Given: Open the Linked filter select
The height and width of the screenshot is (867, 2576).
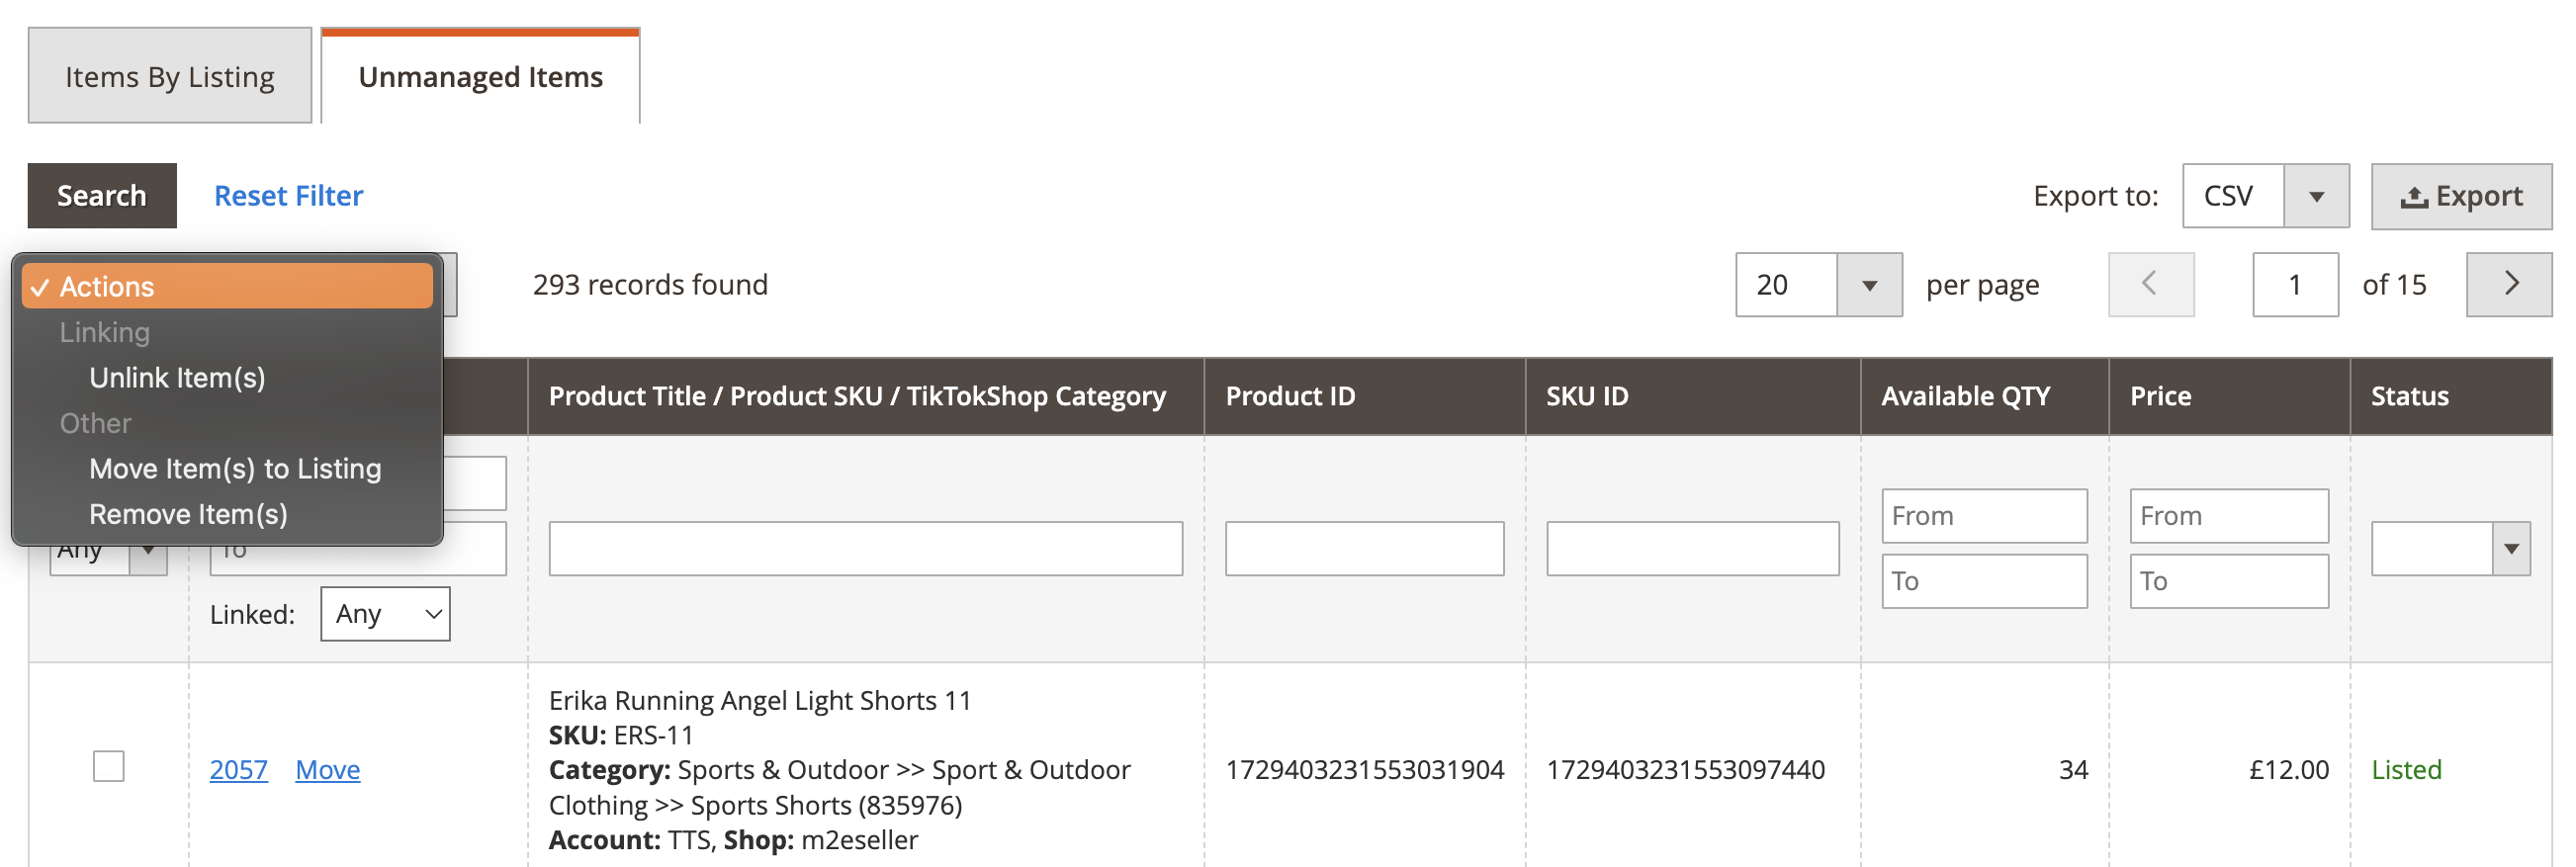Looking at the screenshot, I should (385, 614).
